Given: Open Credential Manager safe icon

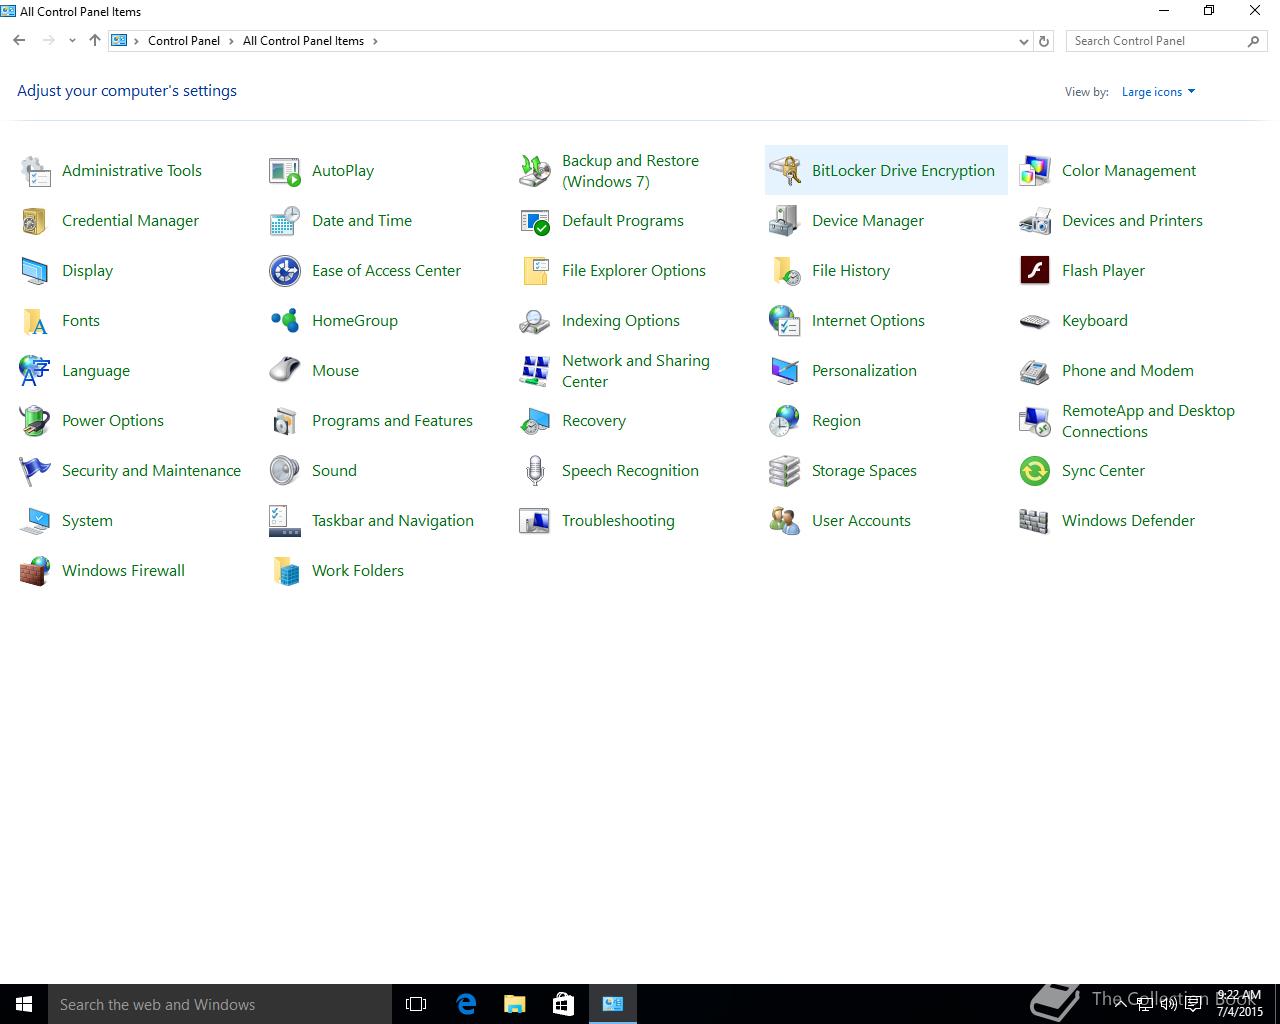Looking at the screenshot, I should pos(35,221).
